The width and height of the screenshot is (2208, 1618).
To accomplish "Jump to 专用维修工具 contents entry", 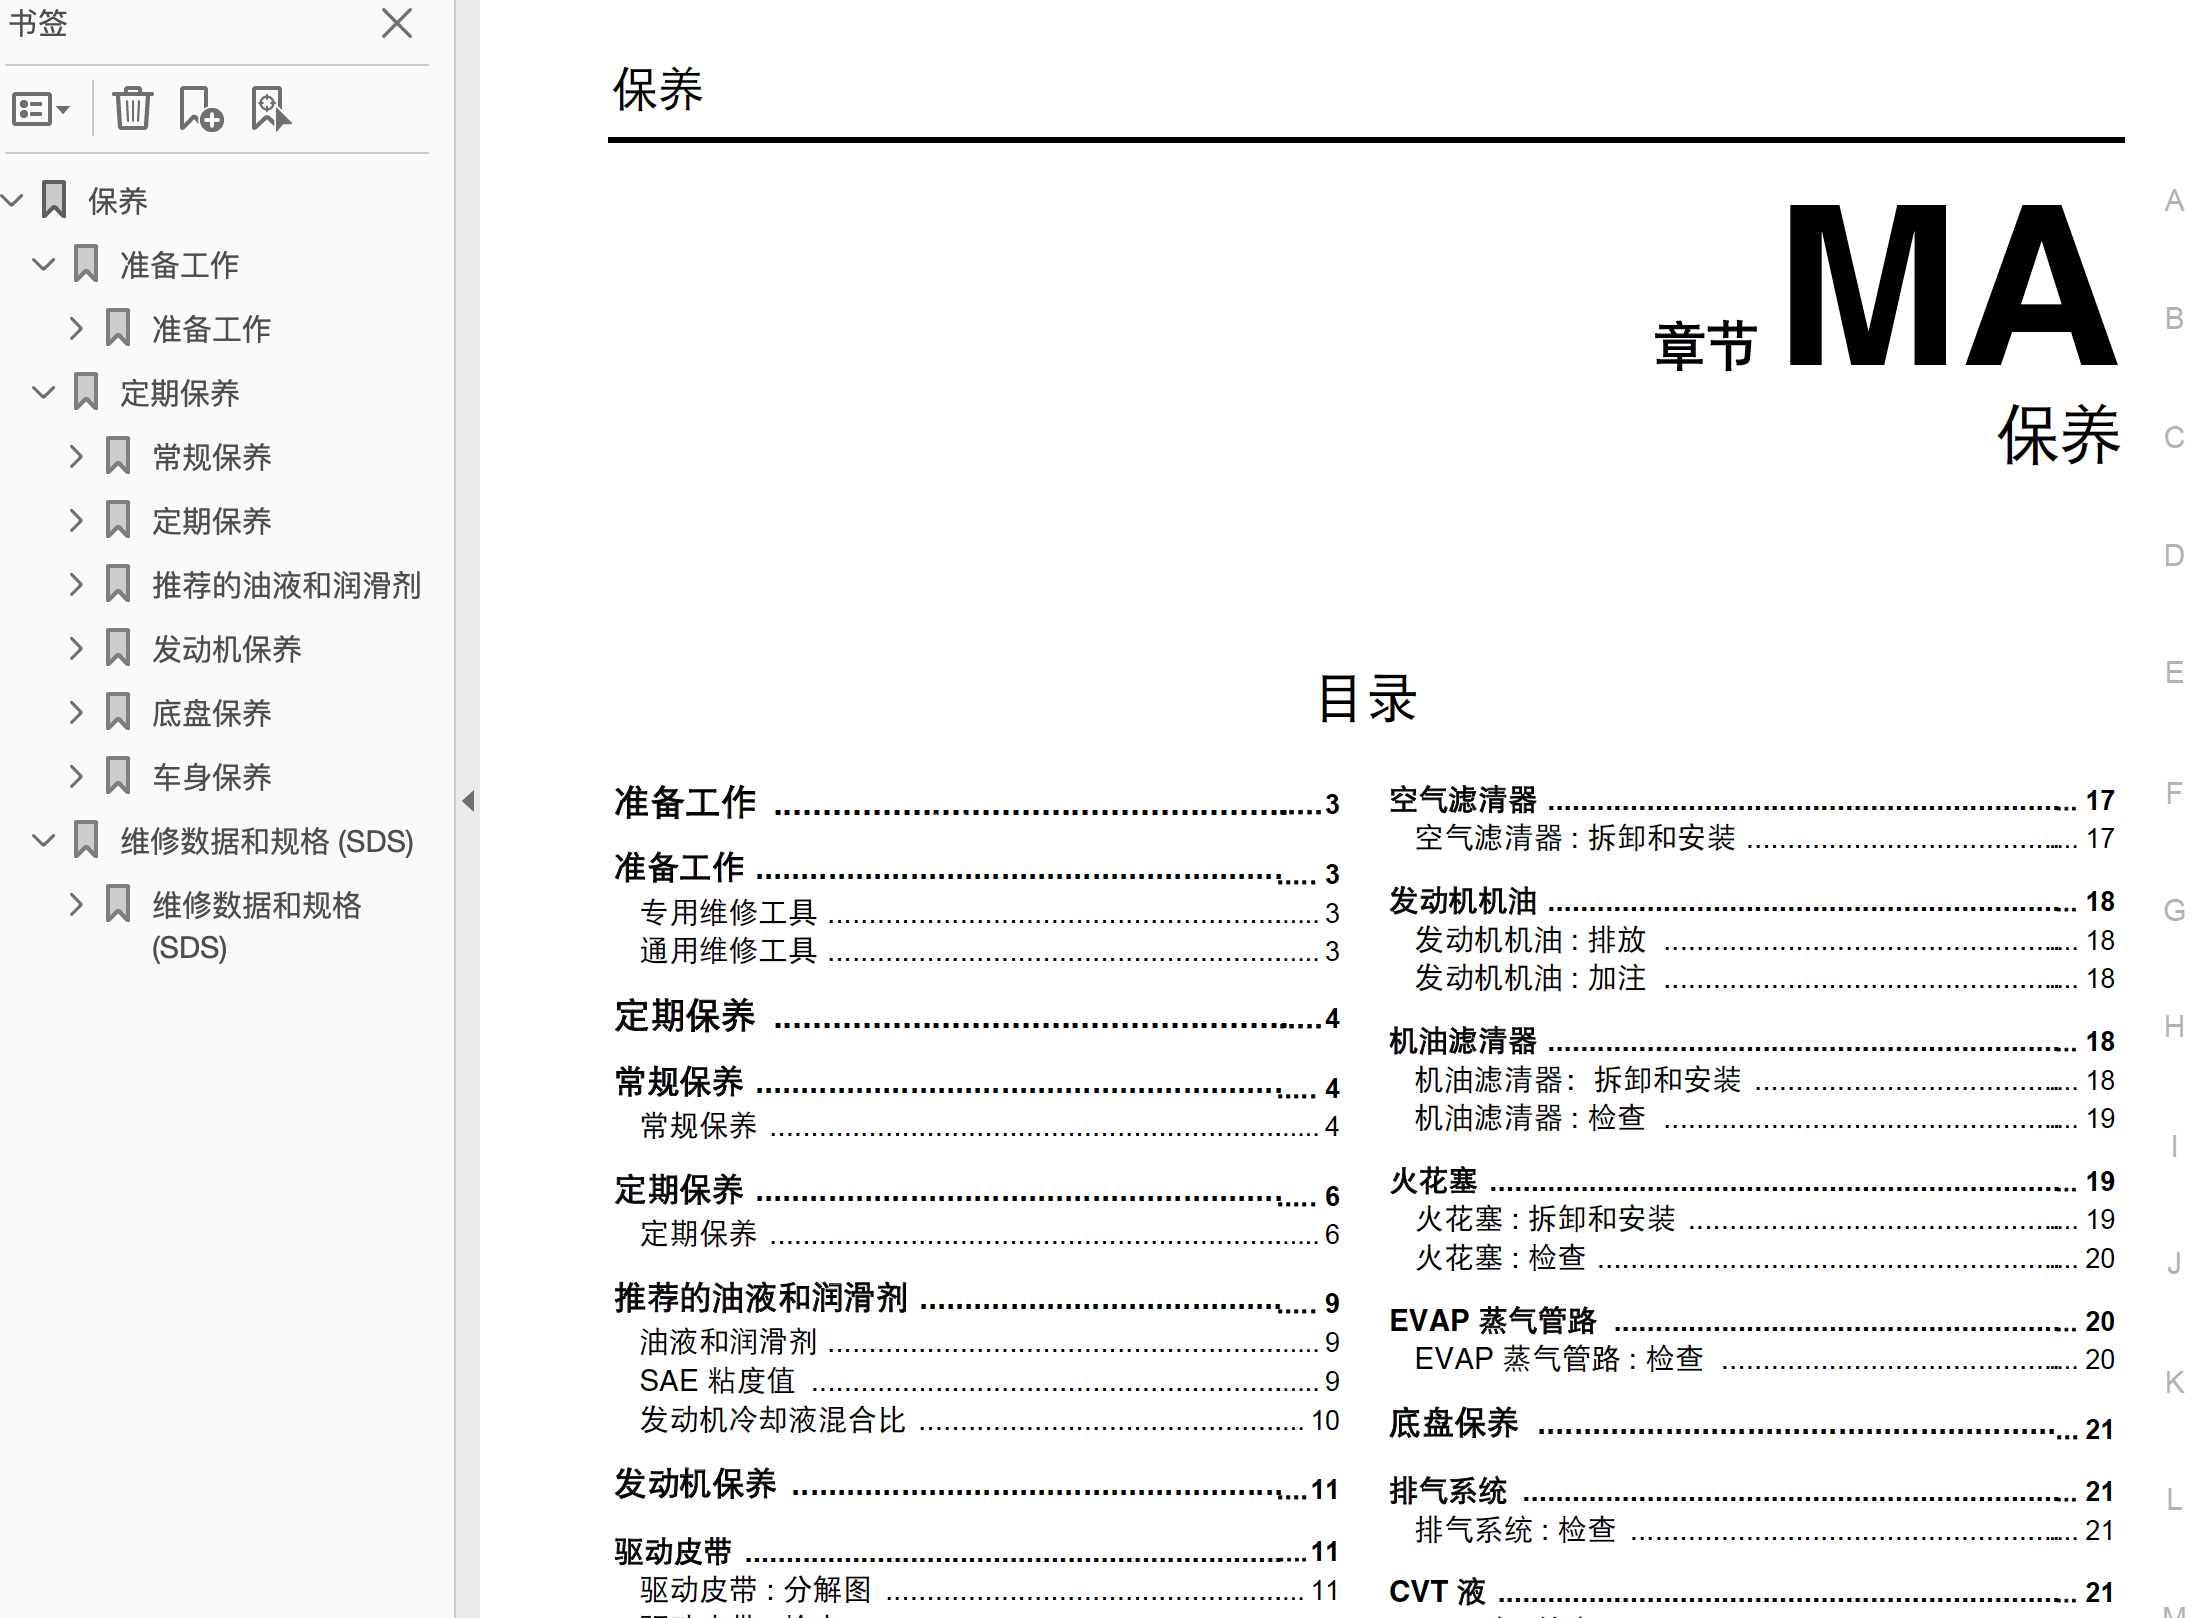I will [x=989, y=912].
